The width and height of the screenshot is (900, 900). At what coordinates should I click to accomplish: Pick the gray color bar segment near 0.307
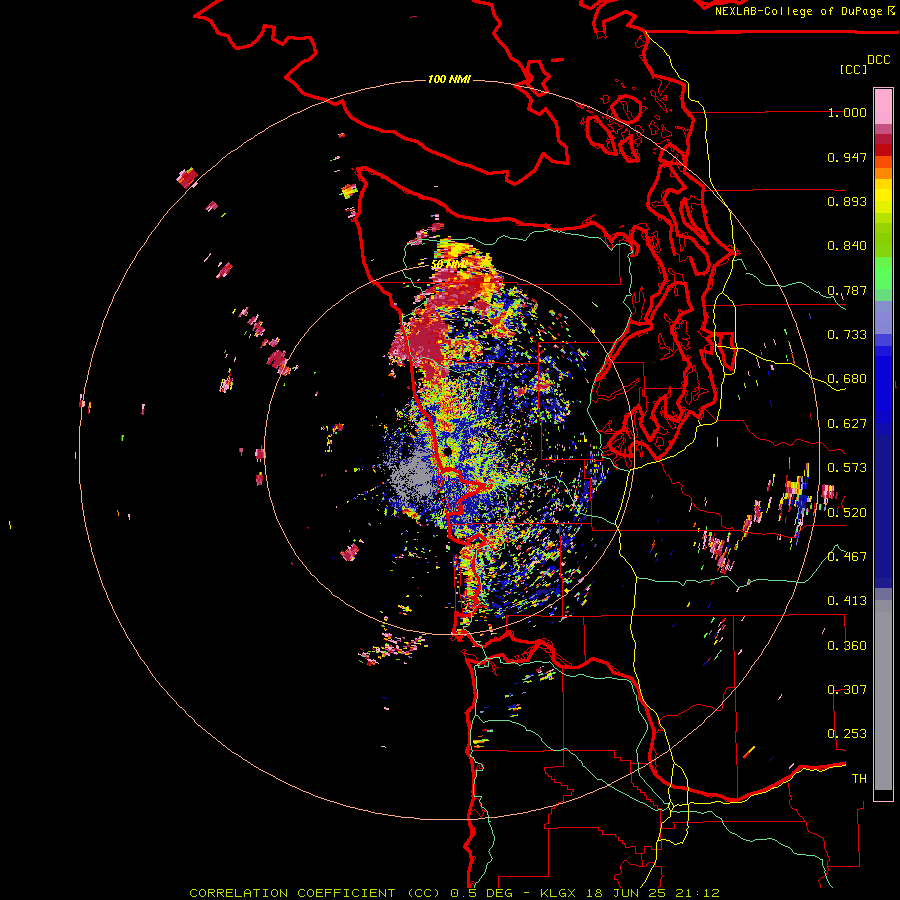(x=883, y=695)
